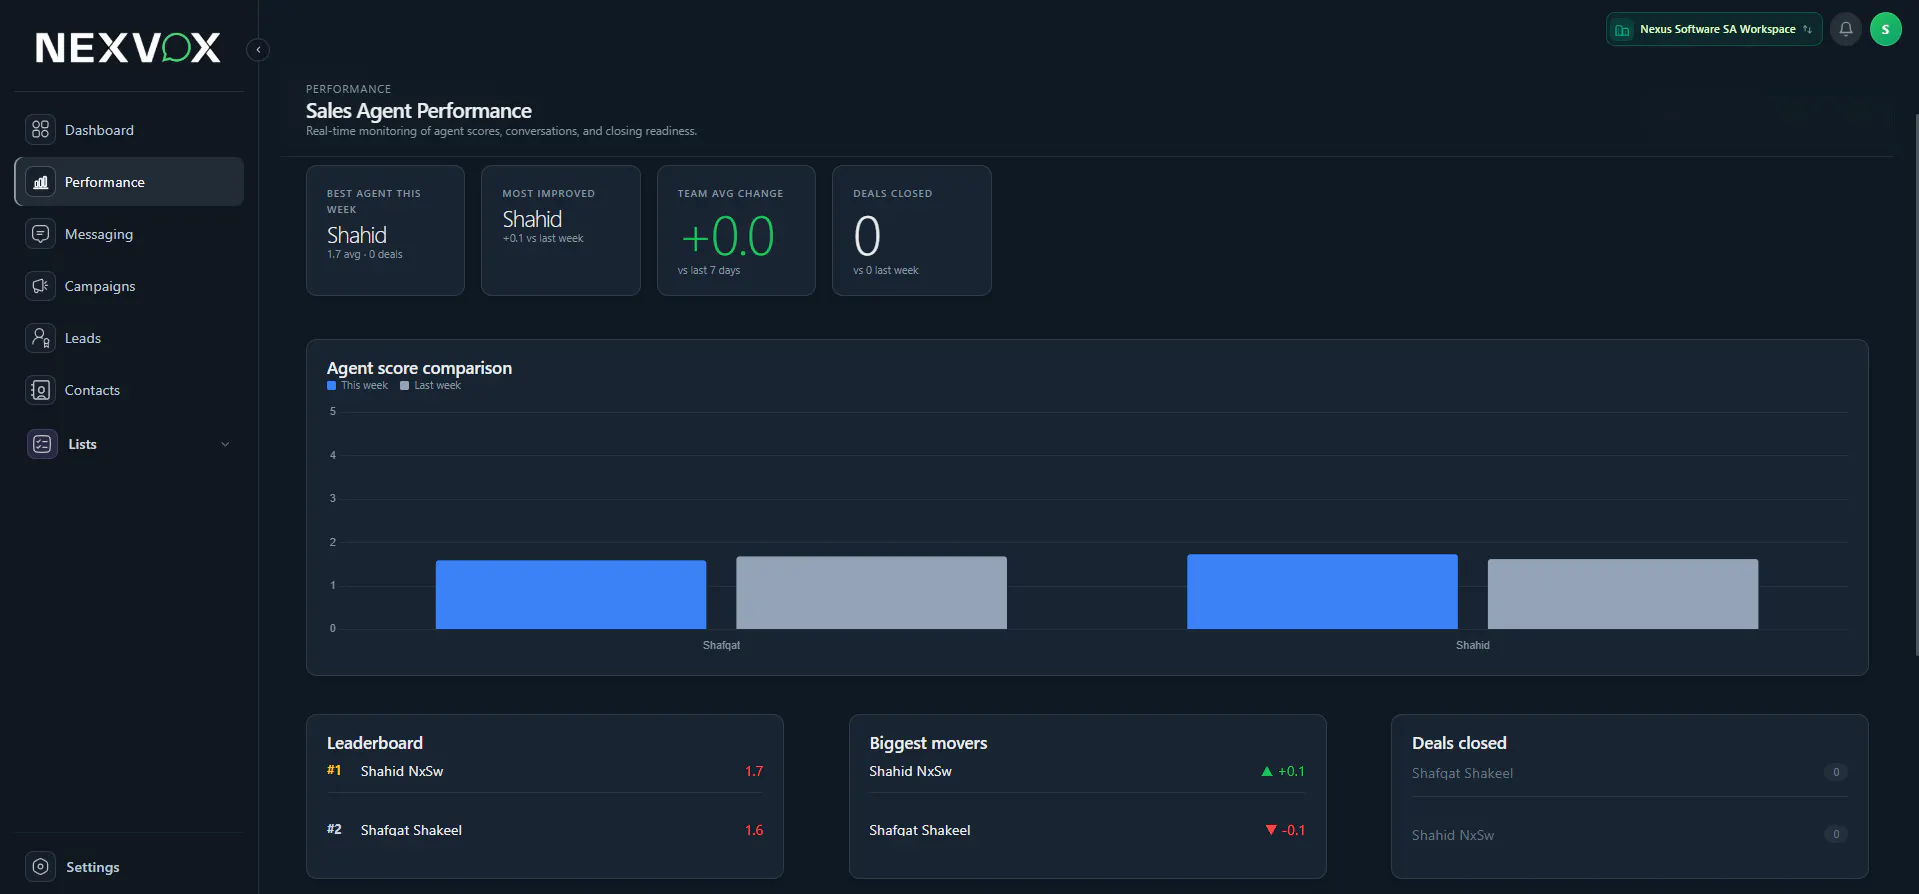
Task: Click the 1.7 leaderboard score
Action: coord(754,771)
